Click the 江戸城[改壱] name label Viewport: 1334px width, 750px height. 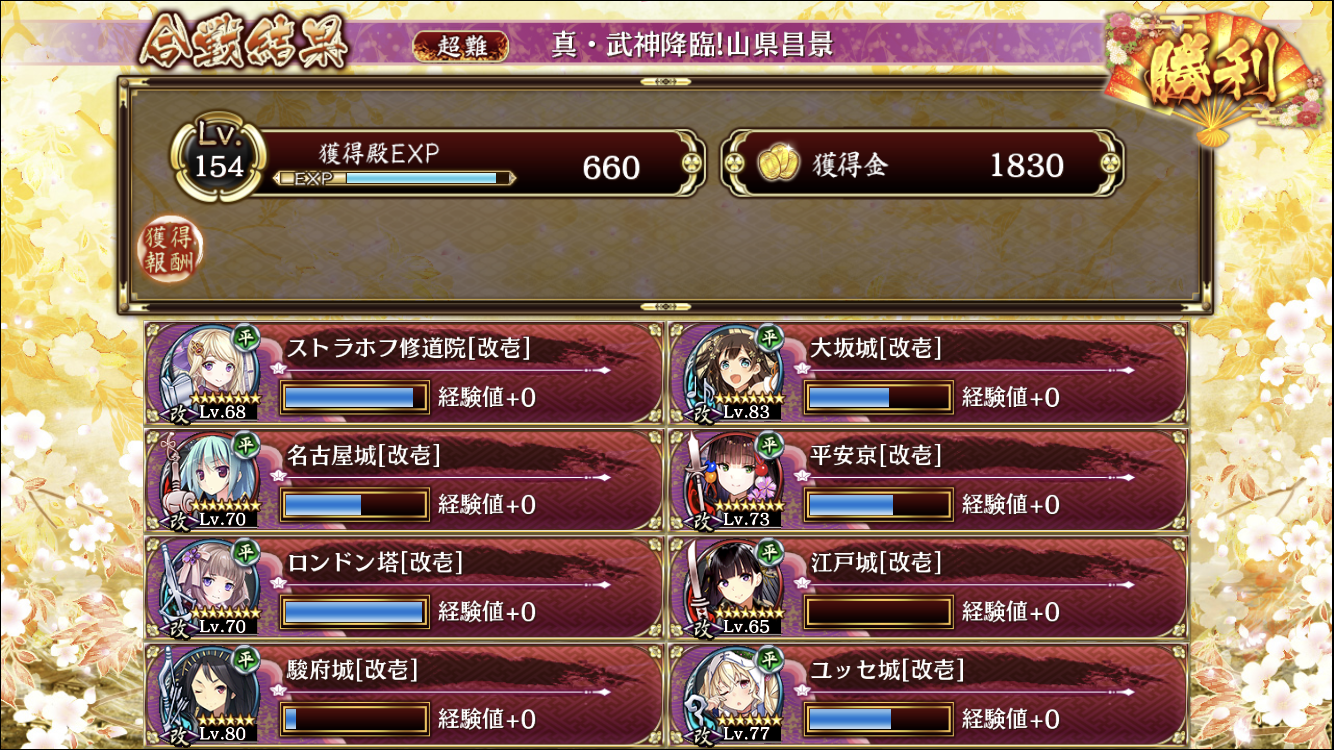tap(876, 563)
